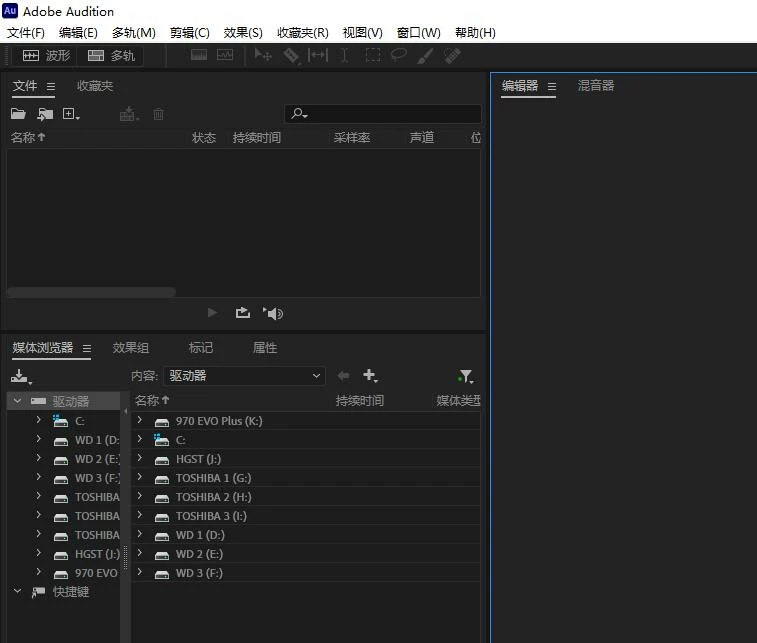Open the 收藏夹(R) menu

point(303,33)
